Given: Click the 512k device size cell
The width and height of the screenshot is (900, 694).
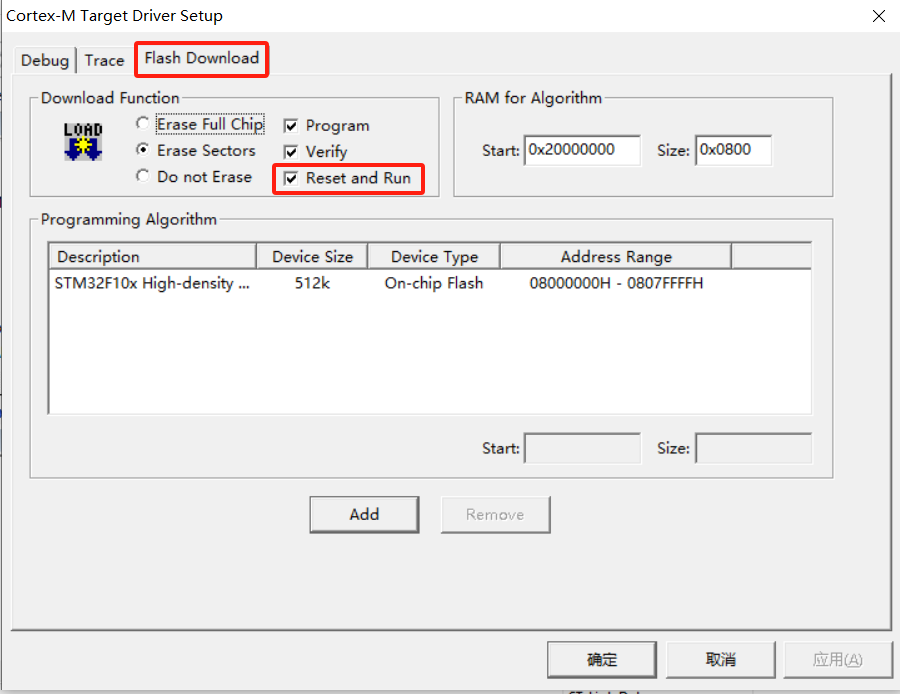Looking at the screenshot, I should tap(312, 283).
